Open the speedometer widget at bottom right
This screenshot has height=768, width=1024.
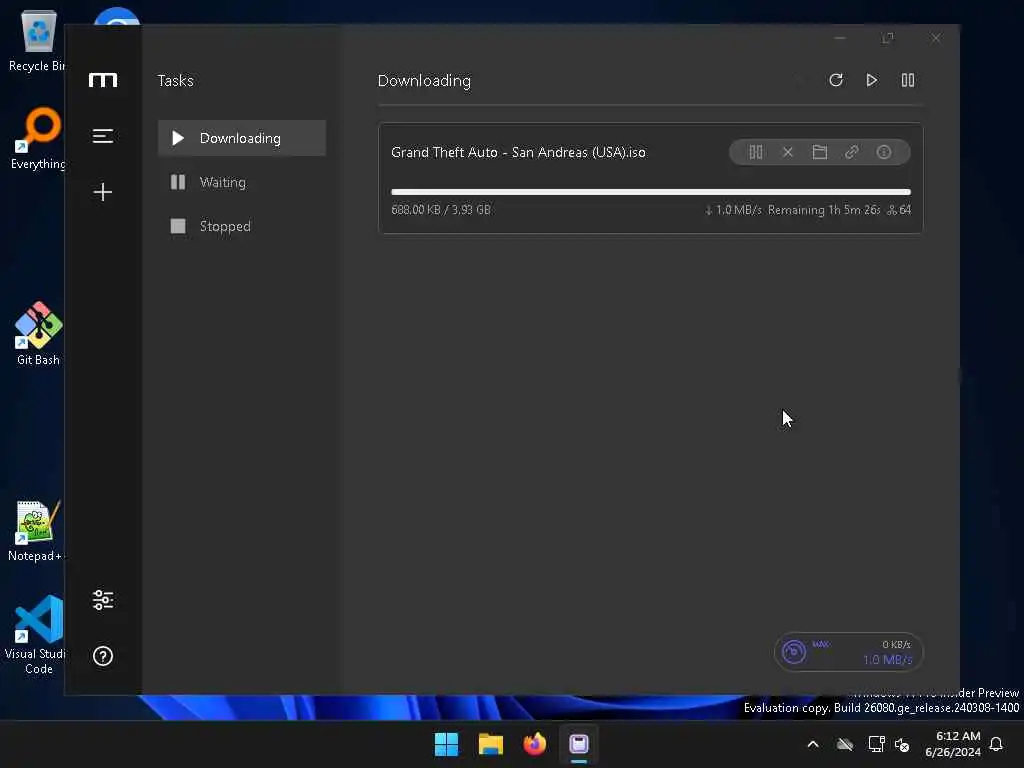coord(848,652)
